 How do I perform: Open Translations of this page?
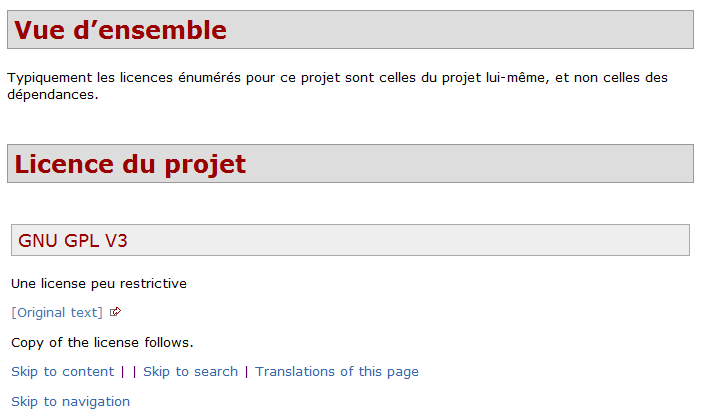tap(337, 372)
